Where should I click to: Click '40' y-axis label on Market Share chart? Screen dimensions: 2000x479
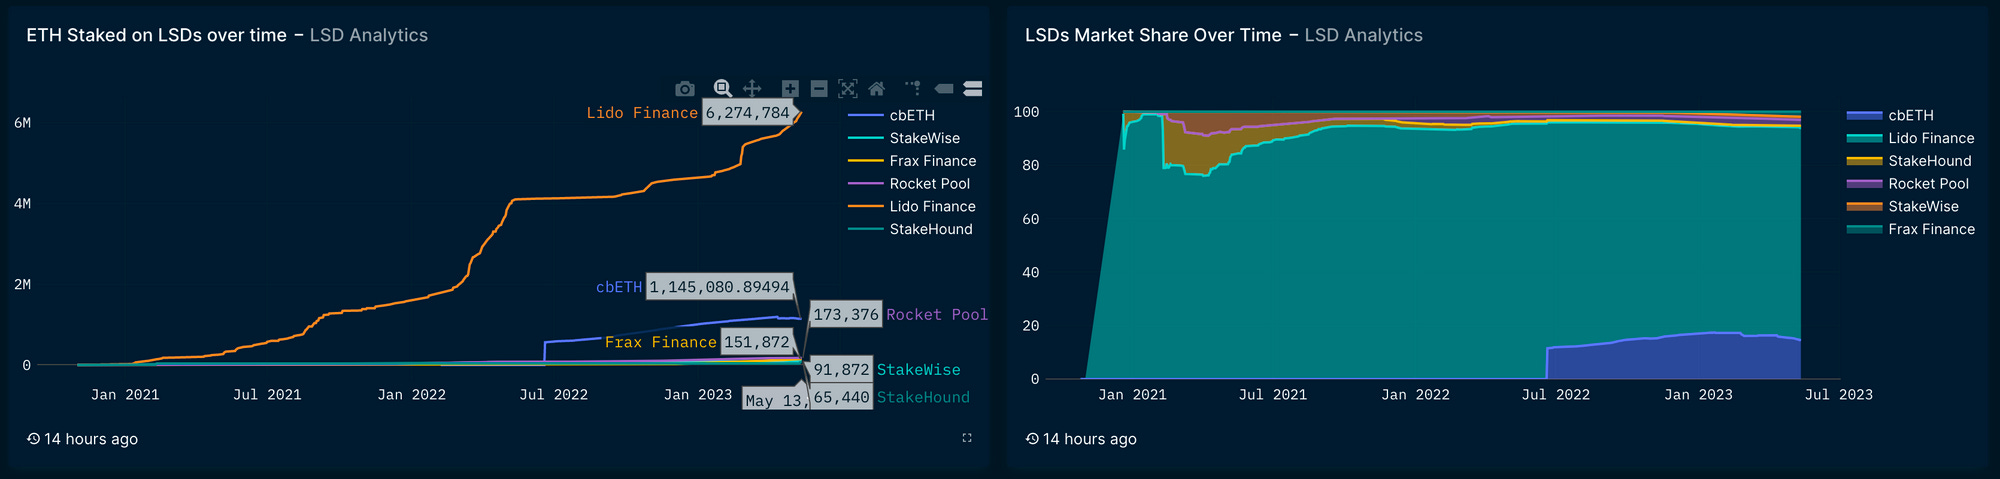(x=1030, y=272)
